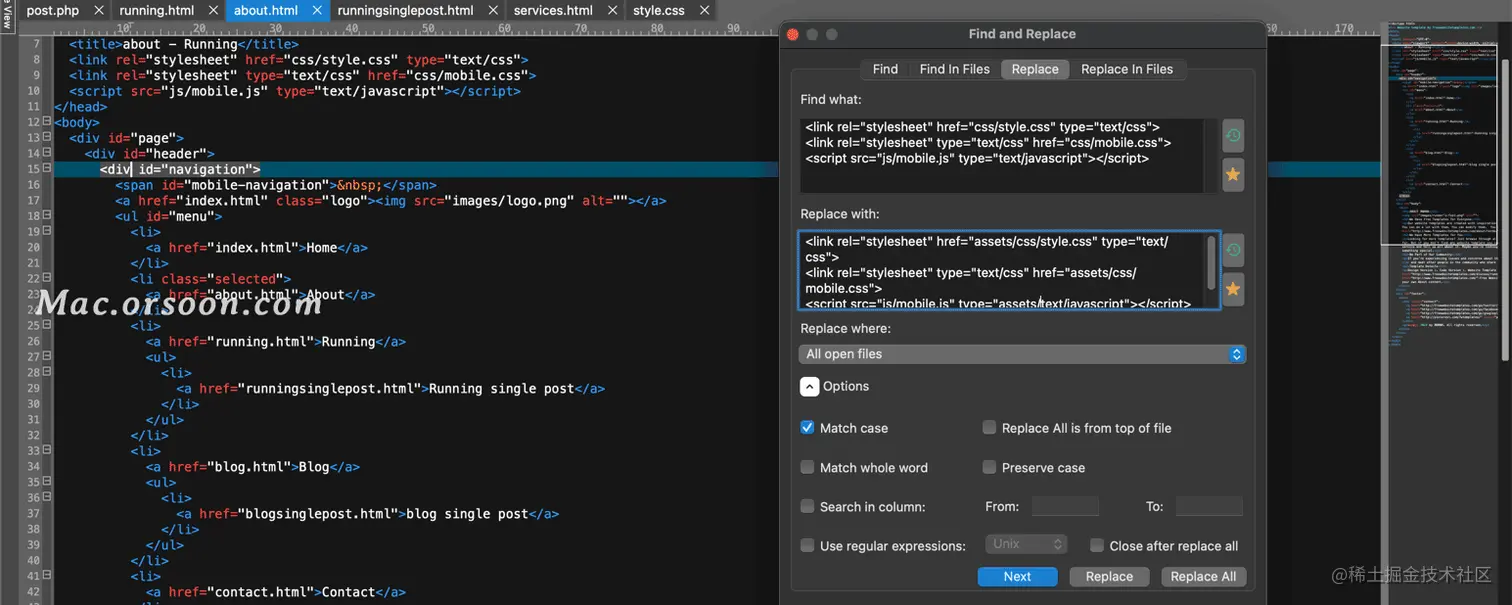Collapse the page div fold on line 13
1512x605 pixels.
tap(46, 137)
